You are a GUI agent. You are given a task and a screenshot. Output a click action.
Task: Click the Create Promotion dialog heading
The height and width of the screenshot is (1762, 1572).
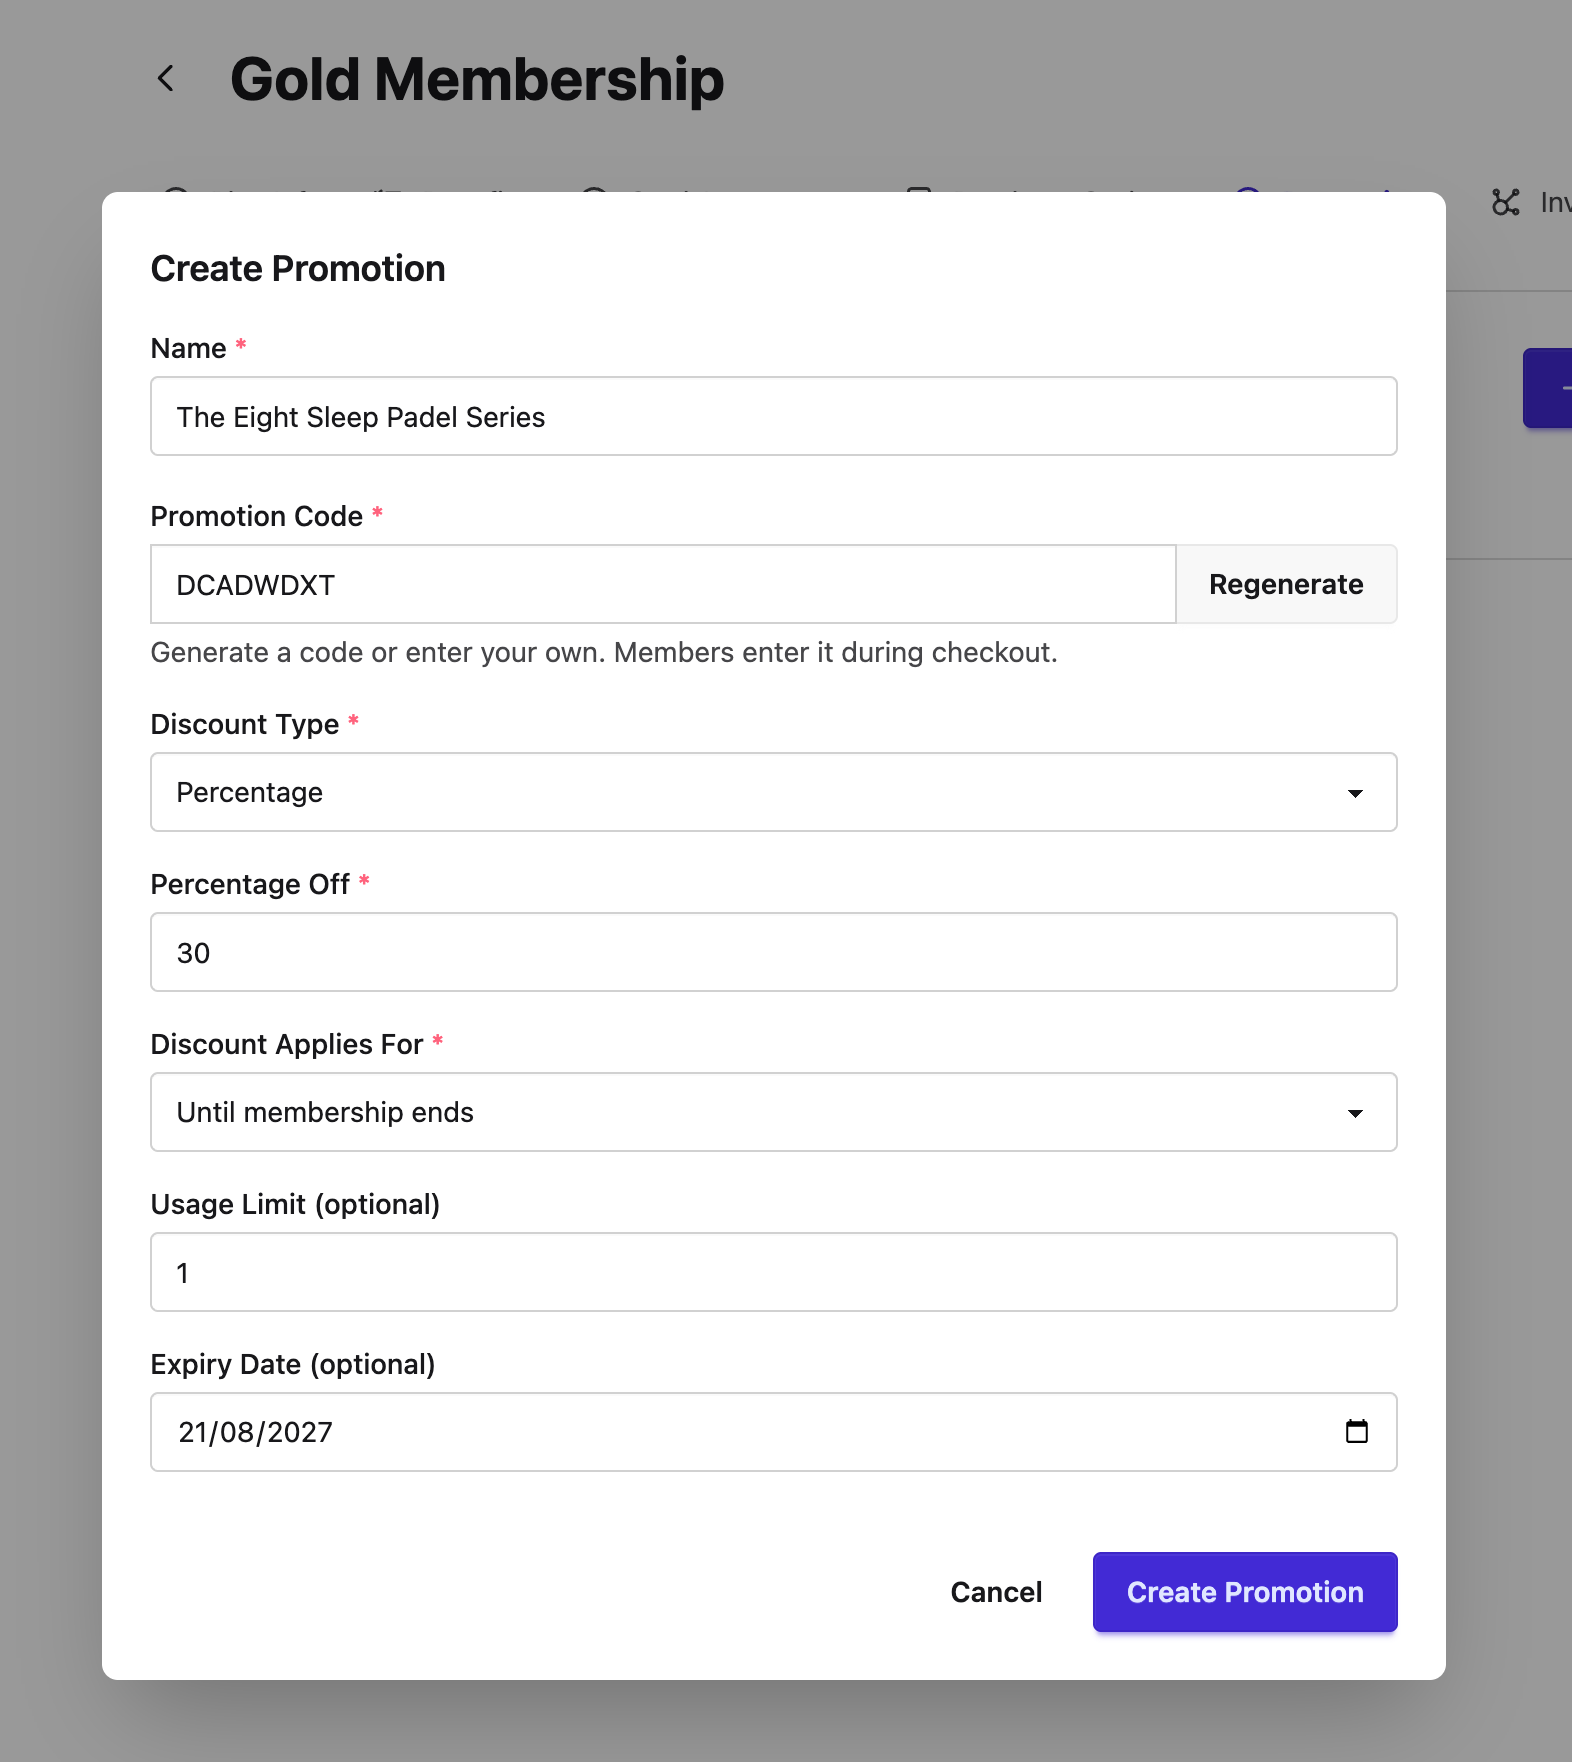(298, 268)
